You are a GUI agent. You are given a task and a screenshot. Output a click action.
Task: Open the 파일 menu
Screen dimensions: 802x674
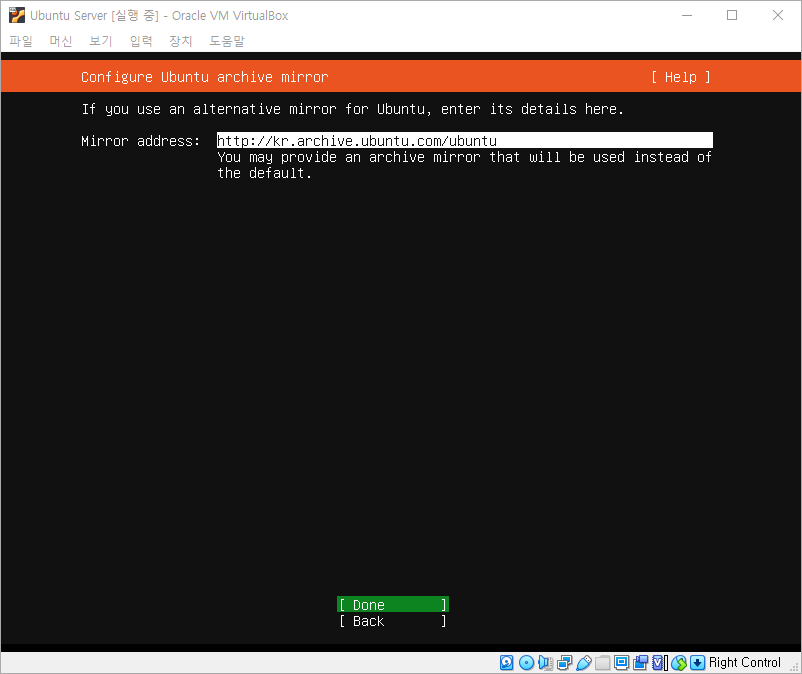[20, 41]
